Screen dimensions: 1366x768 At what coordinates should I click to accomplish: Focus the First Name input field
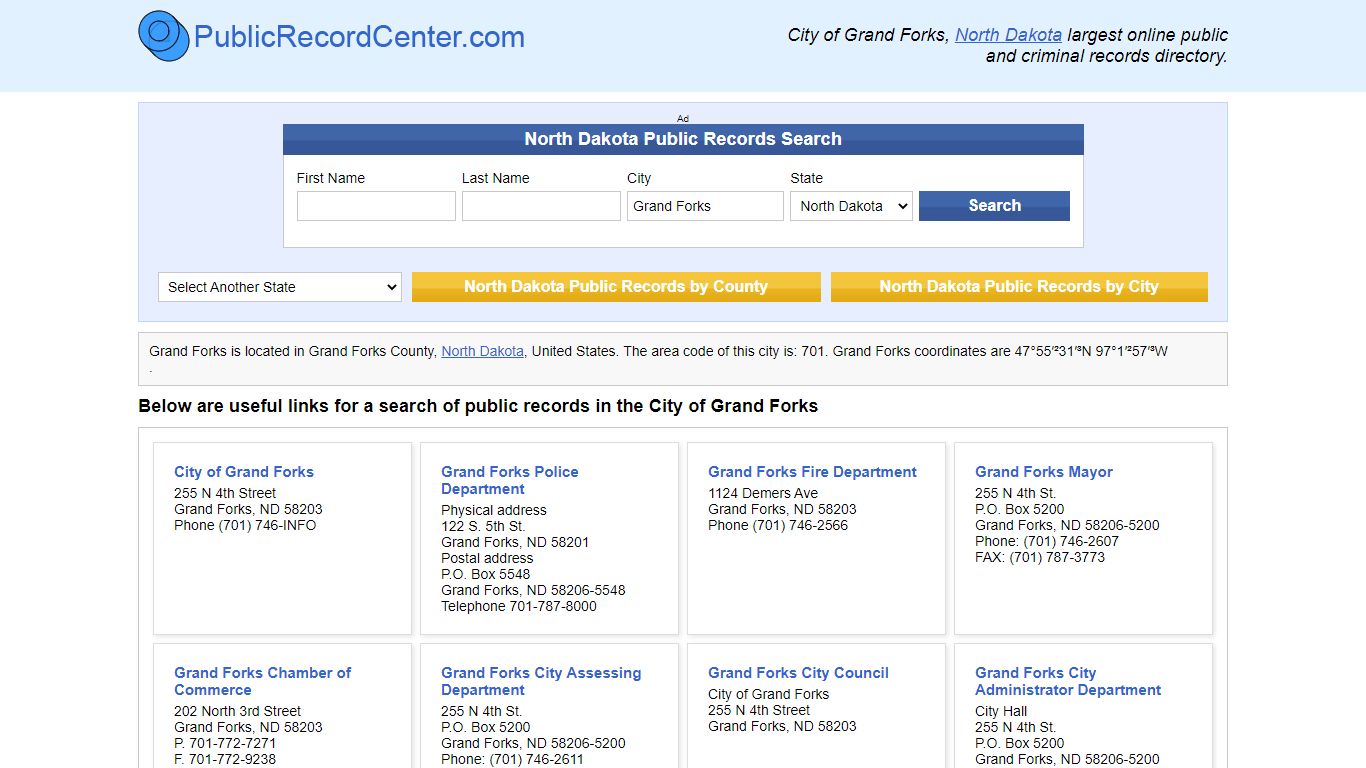pyautogui.click(x=376, y=206)
